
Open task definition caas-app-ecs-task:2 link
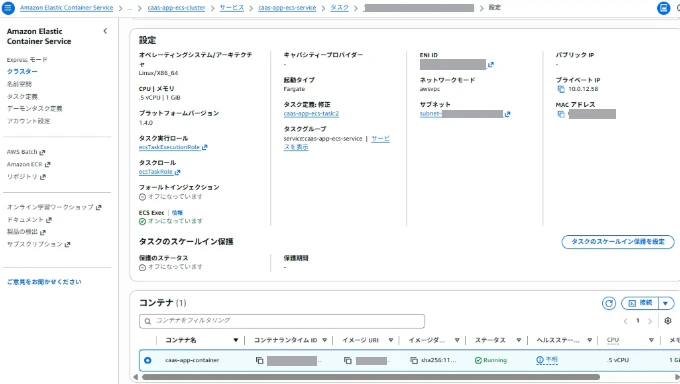click(311, 114)
